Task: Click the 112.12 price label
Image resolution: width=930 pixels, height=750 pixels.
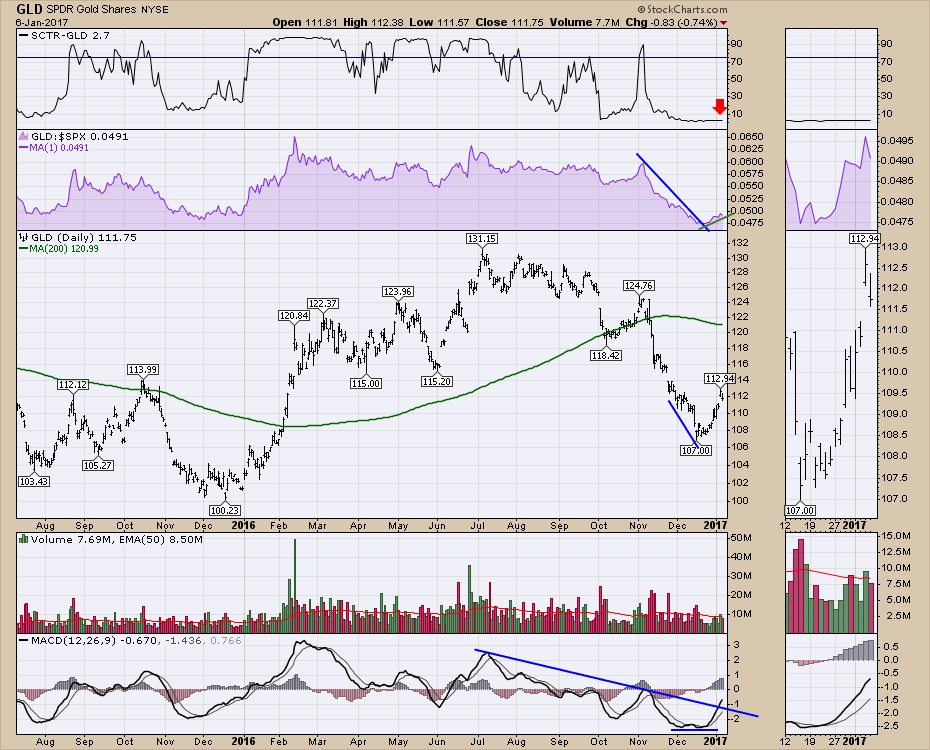Action: pyautogui.click(x=73, y=385)
